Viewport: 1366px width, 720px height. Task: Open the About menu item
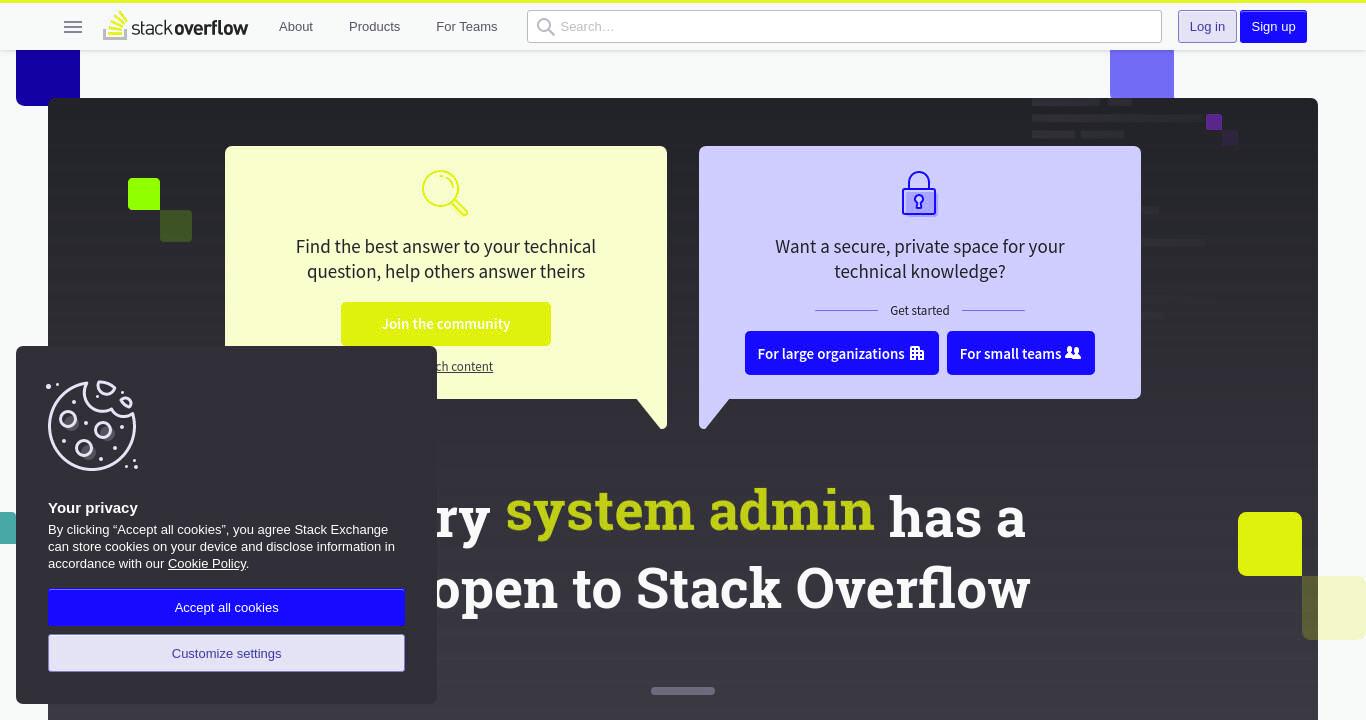(296, 27)
